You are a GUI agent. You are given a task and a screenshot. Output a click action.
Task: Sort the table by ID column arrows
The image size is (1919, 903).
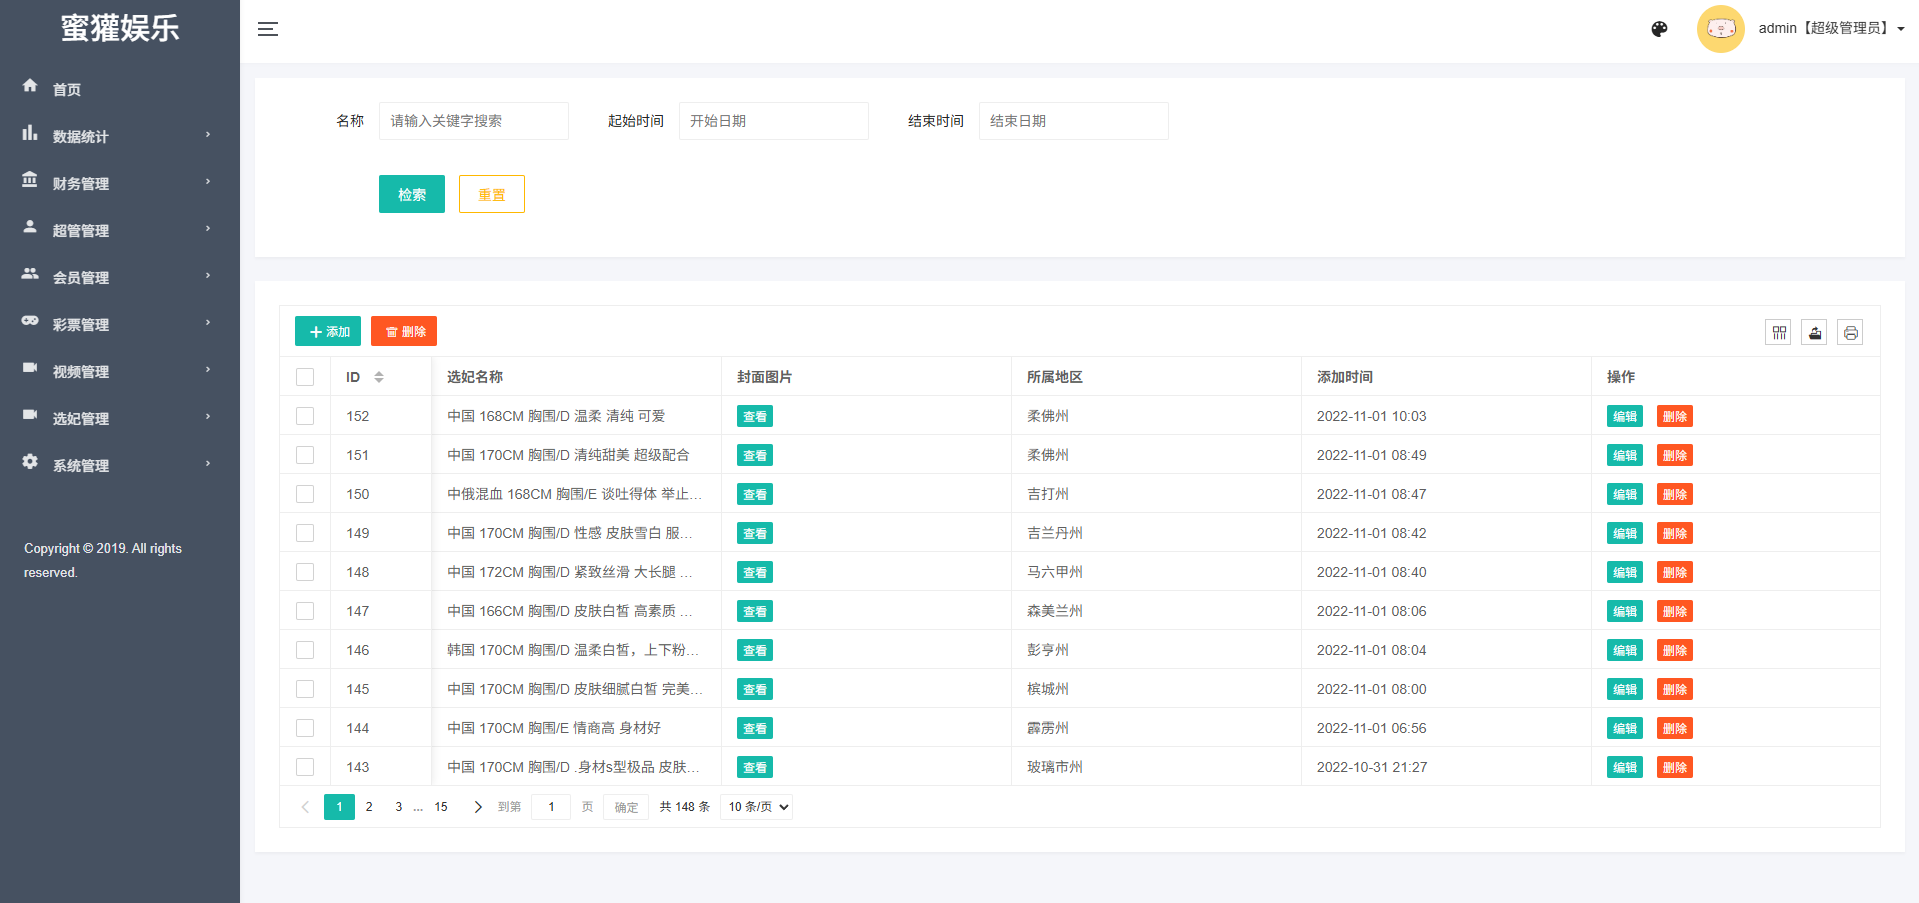[379, 377]
